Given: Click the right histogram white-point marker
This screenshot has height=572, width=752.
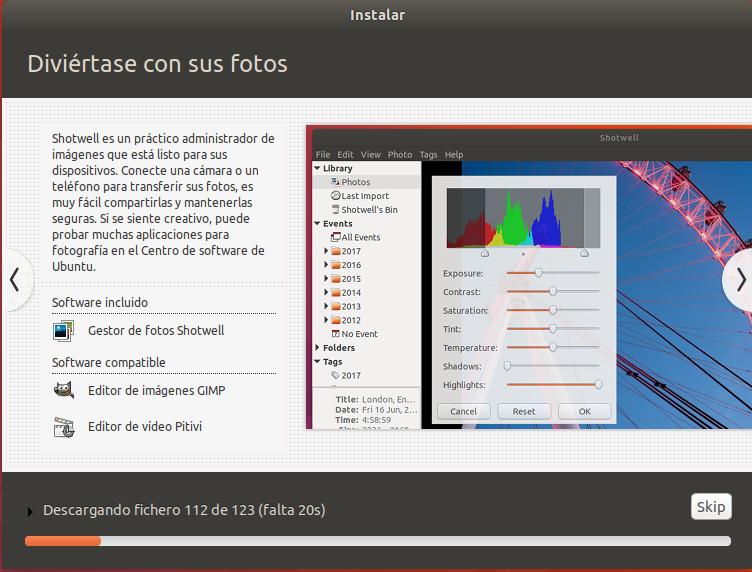Looking at the screenshot, I should [x=584, y=253].
